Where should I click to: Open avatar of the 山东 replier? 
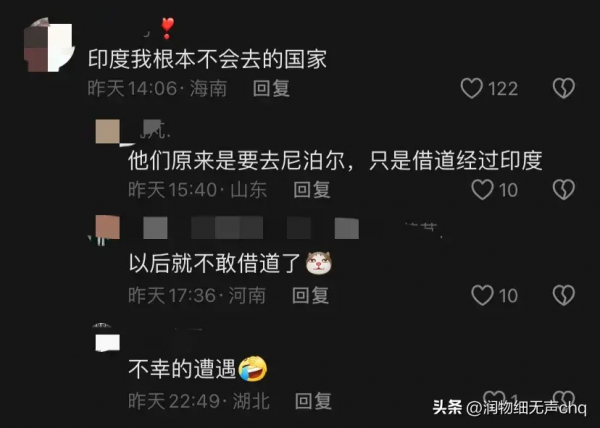[x=108, y=131]
